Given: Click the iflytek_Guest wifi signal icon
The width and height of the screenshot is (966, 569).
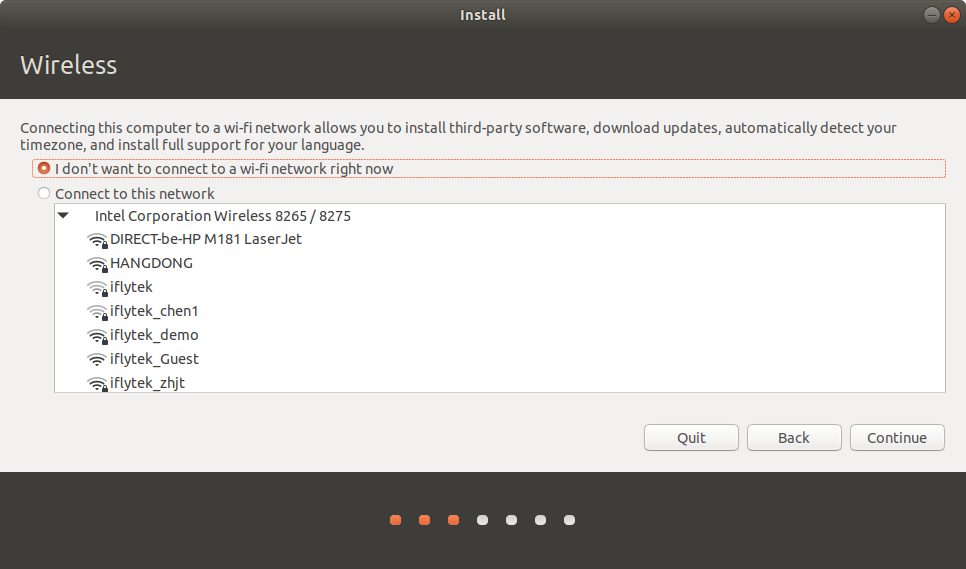Looking at the screenshot, I should point(97,359).
